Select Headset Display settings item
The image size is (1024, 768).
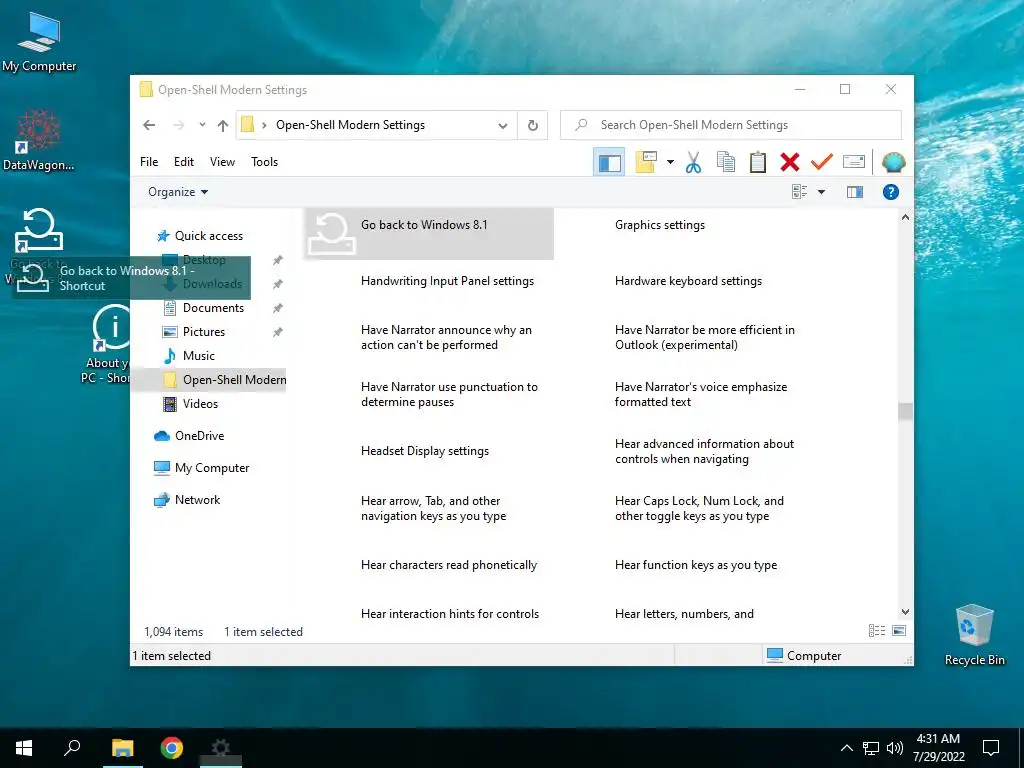click(x=424, y=451)
